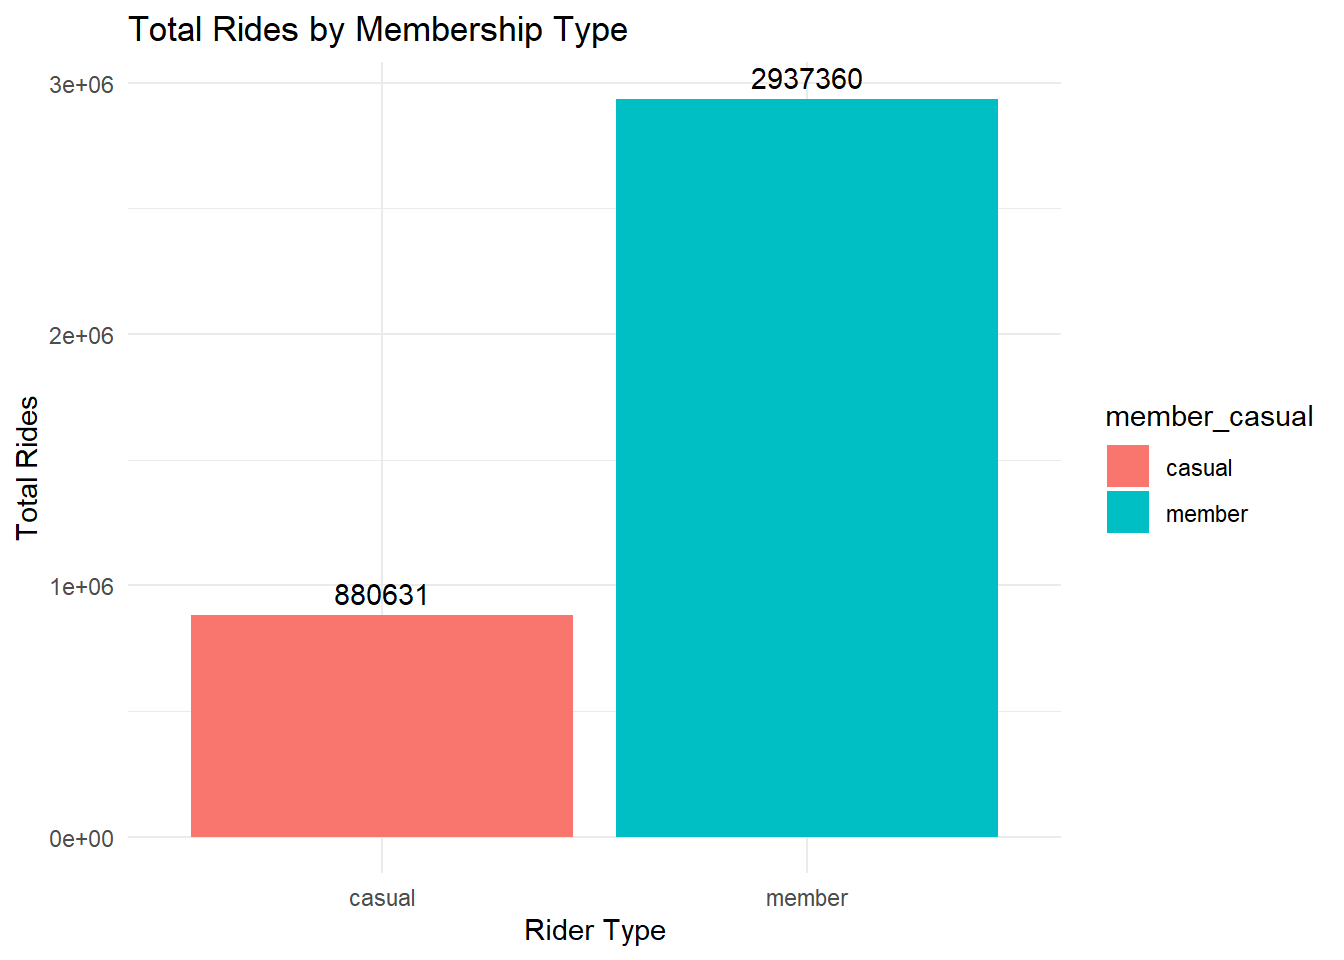The image size is (1344, 960).
Task: Click the 2e+06 y-axis tick label
Action: 82,336
